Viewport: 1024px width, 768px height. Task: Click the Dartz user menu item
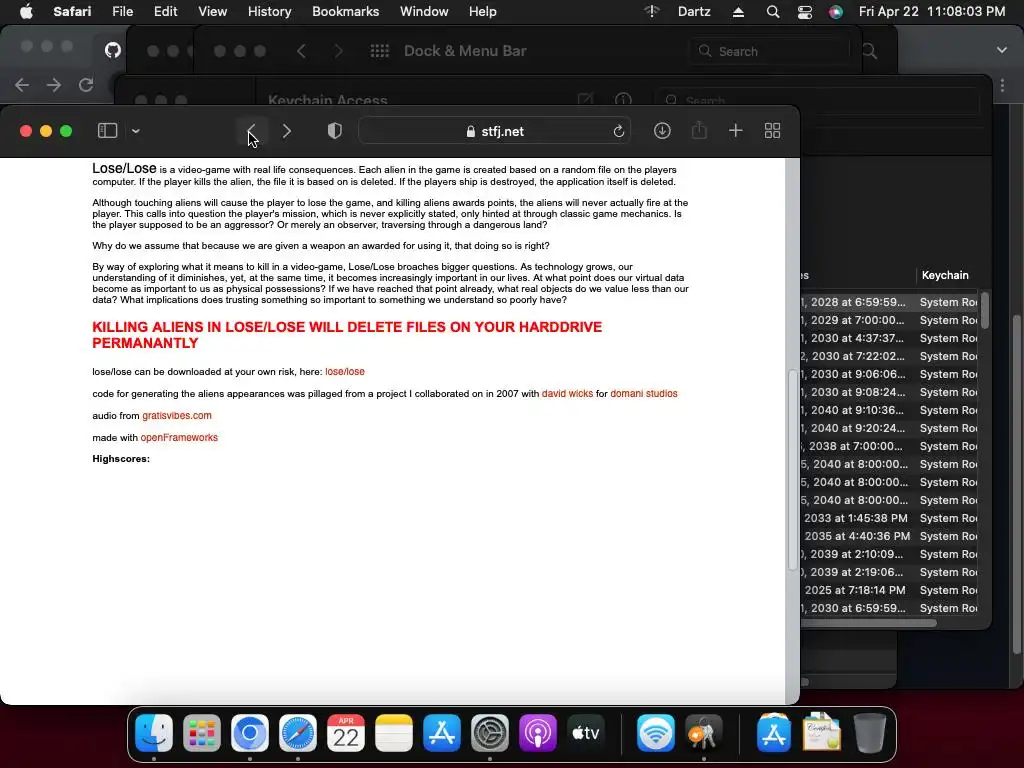(x=694, y=12)
